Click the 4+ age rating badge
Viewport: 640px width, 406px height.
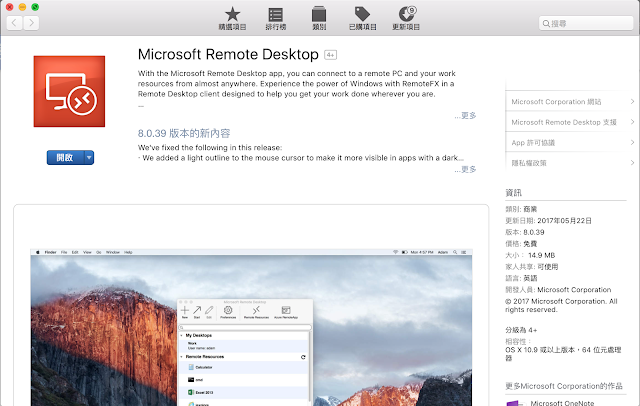click(x=330, y=55)
